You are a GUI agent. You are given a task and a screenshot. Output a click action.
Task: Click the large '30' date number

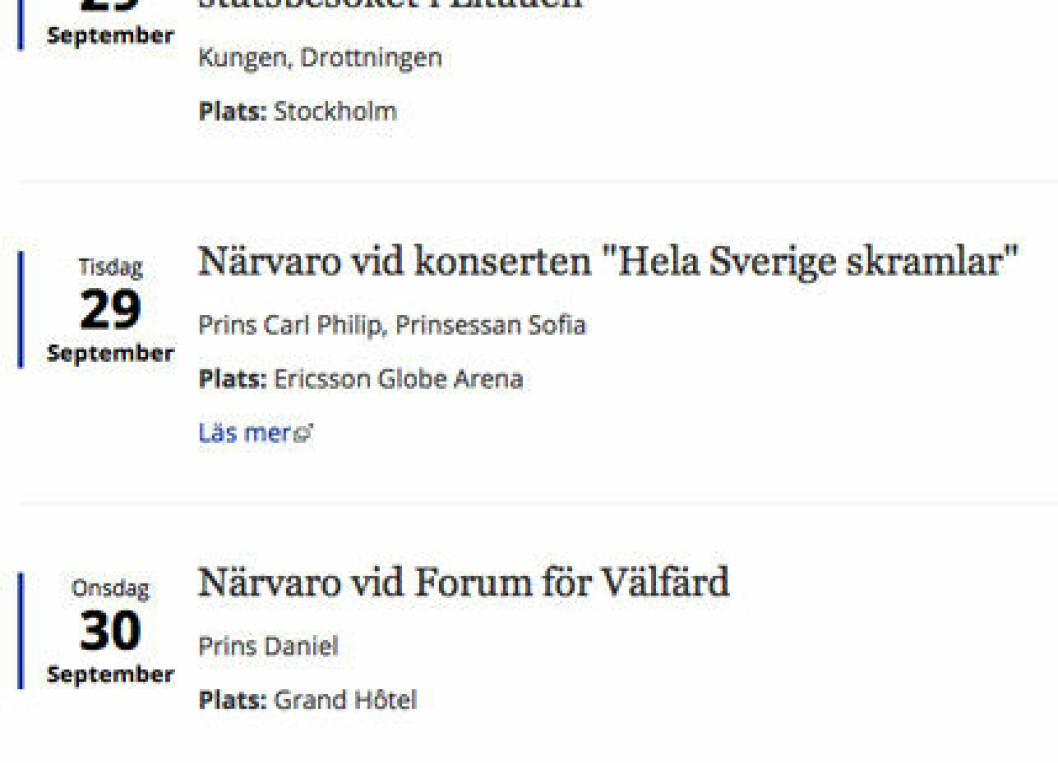(x=111, y=631)
